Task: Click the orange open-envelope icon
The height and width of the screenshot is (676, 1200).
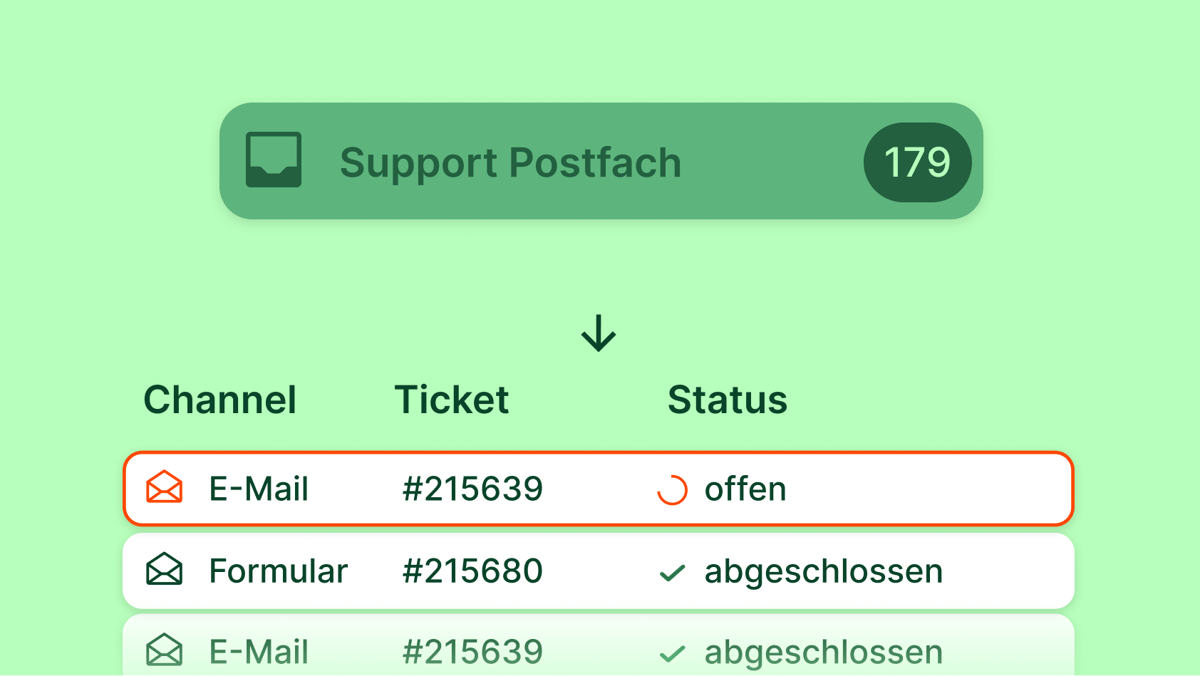Action: [165, 488]
